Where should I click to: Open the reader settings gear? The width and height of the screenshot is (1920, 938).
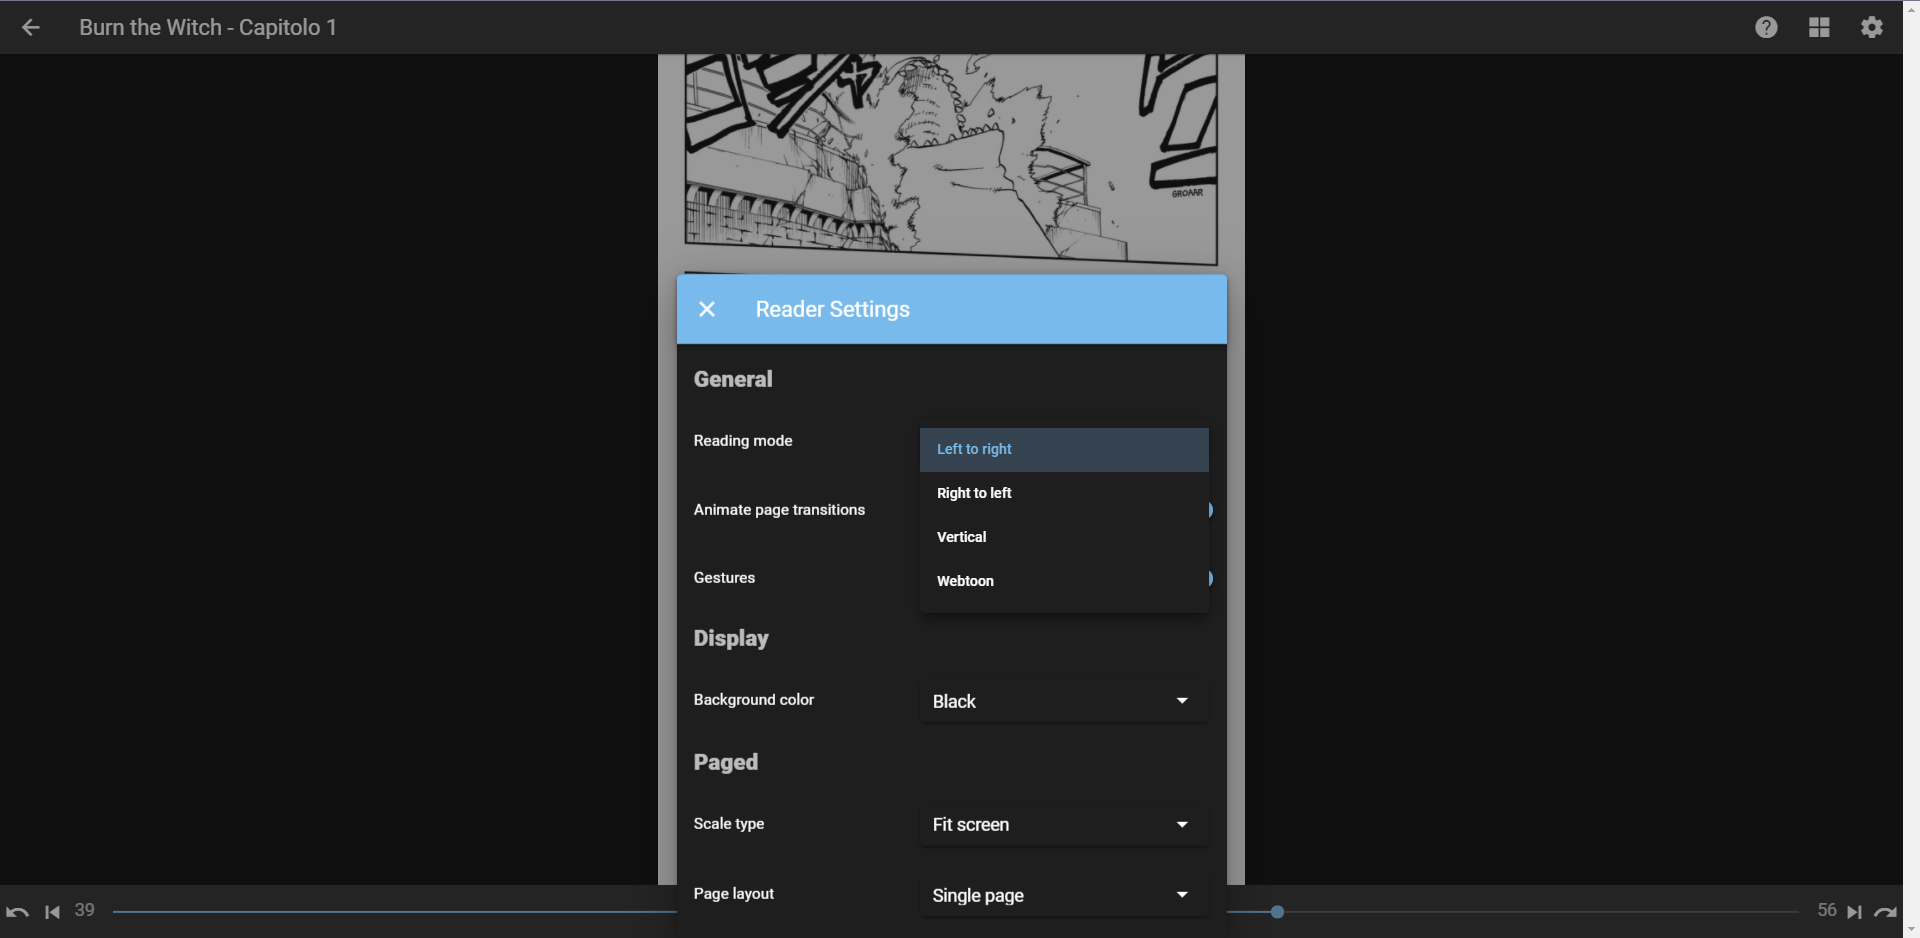[x=1871, y=27]
